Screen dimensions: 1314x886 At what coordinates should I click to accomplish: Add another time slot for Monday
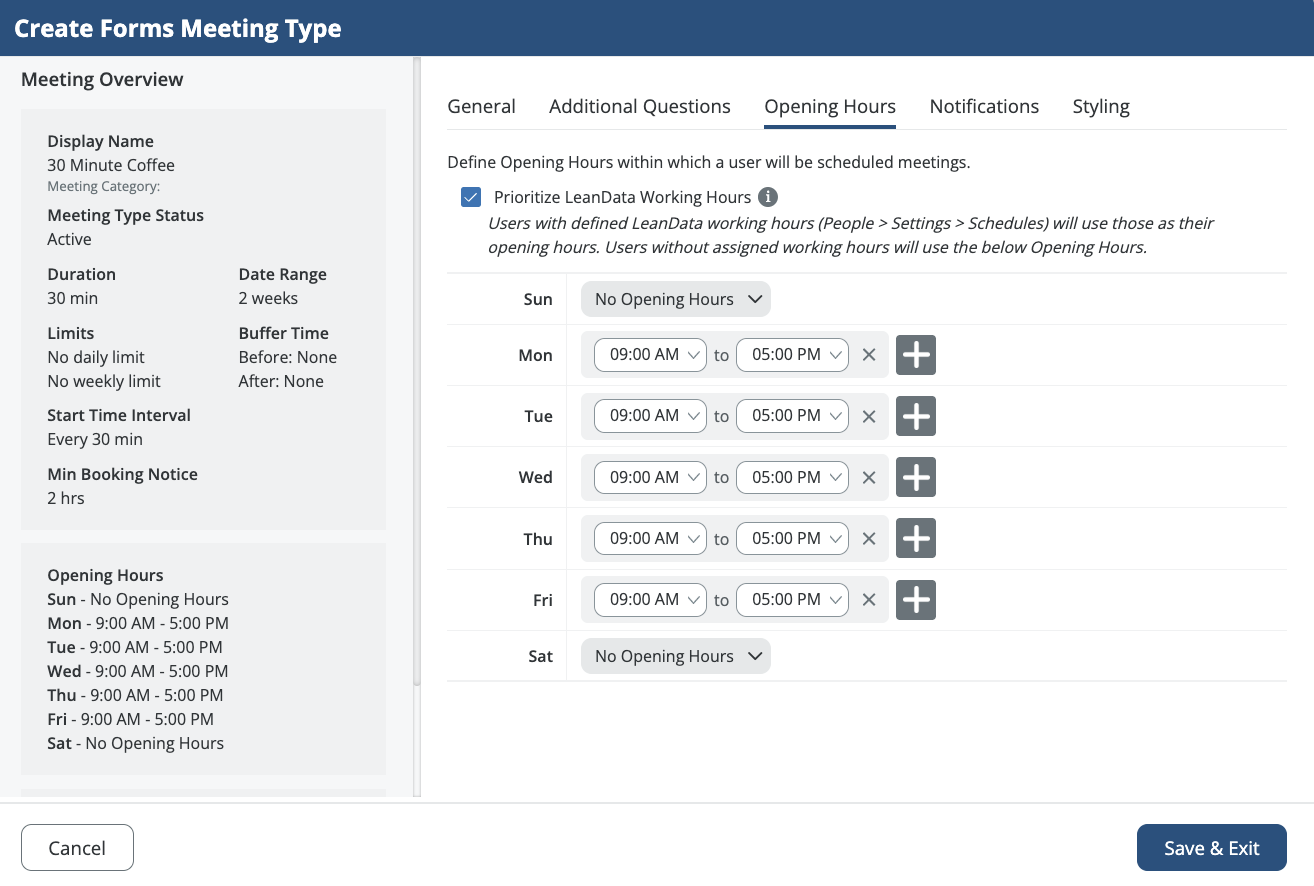[915, 355]
